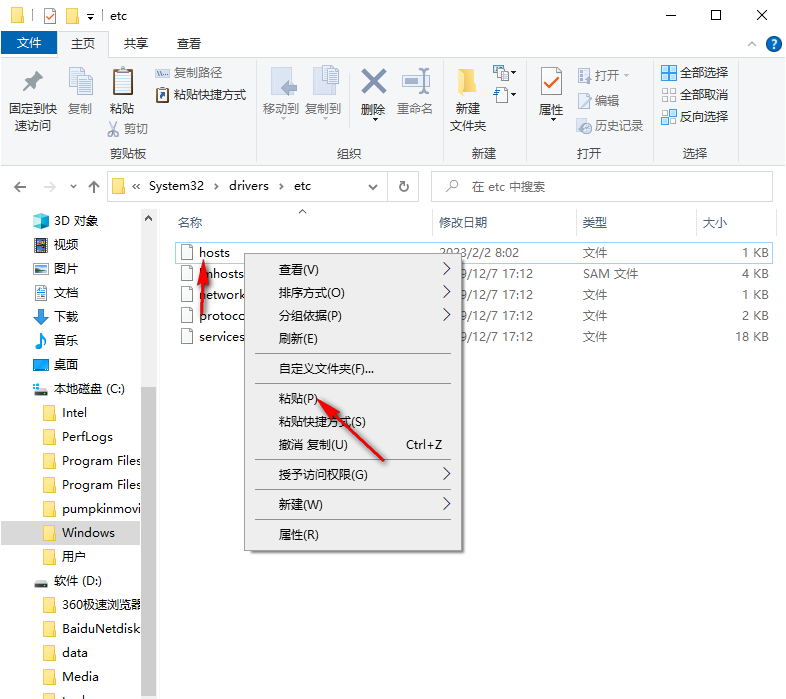The image size is (786, 699).
Task: Click Copy path in clipboard group
Action: tap(188, 73)
